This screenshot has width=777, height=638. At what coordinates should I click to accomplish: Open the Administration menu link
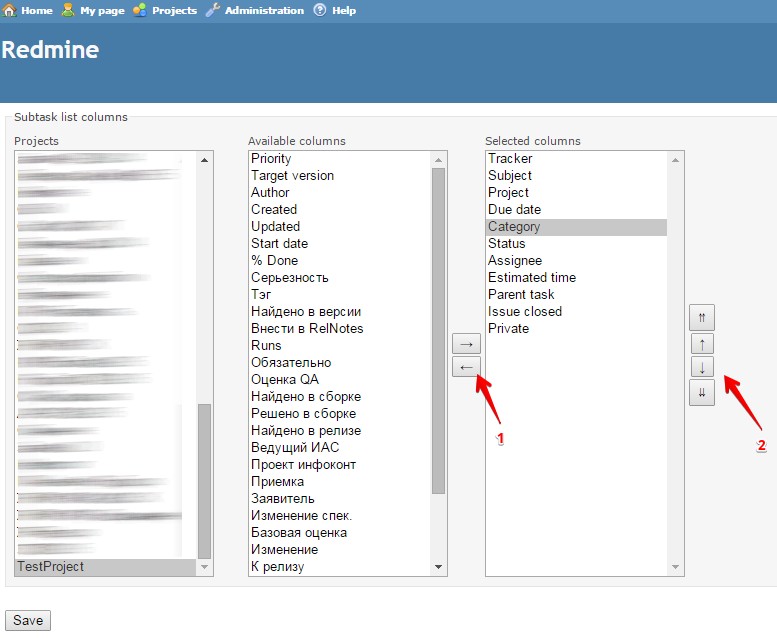pos(264,10)
